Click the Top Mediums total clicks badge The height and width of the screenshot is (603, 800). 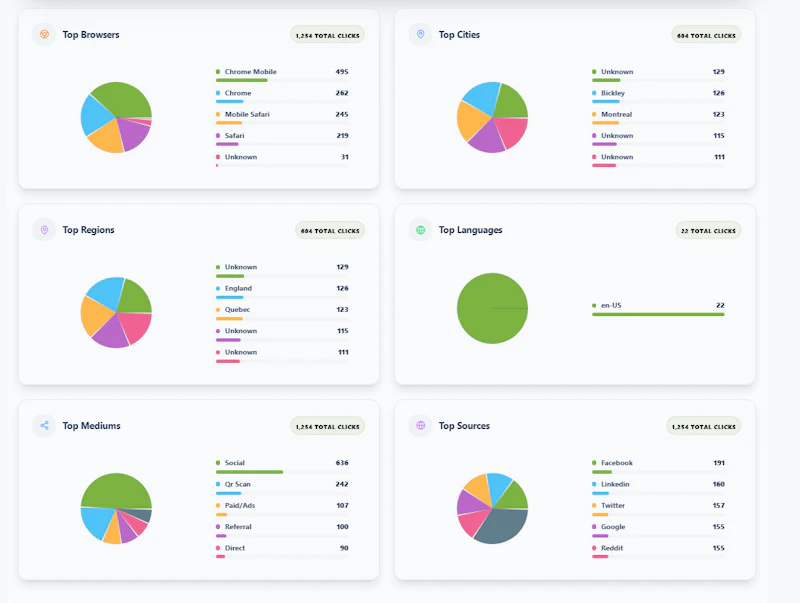pyautogui.click(x=328, y=426)
